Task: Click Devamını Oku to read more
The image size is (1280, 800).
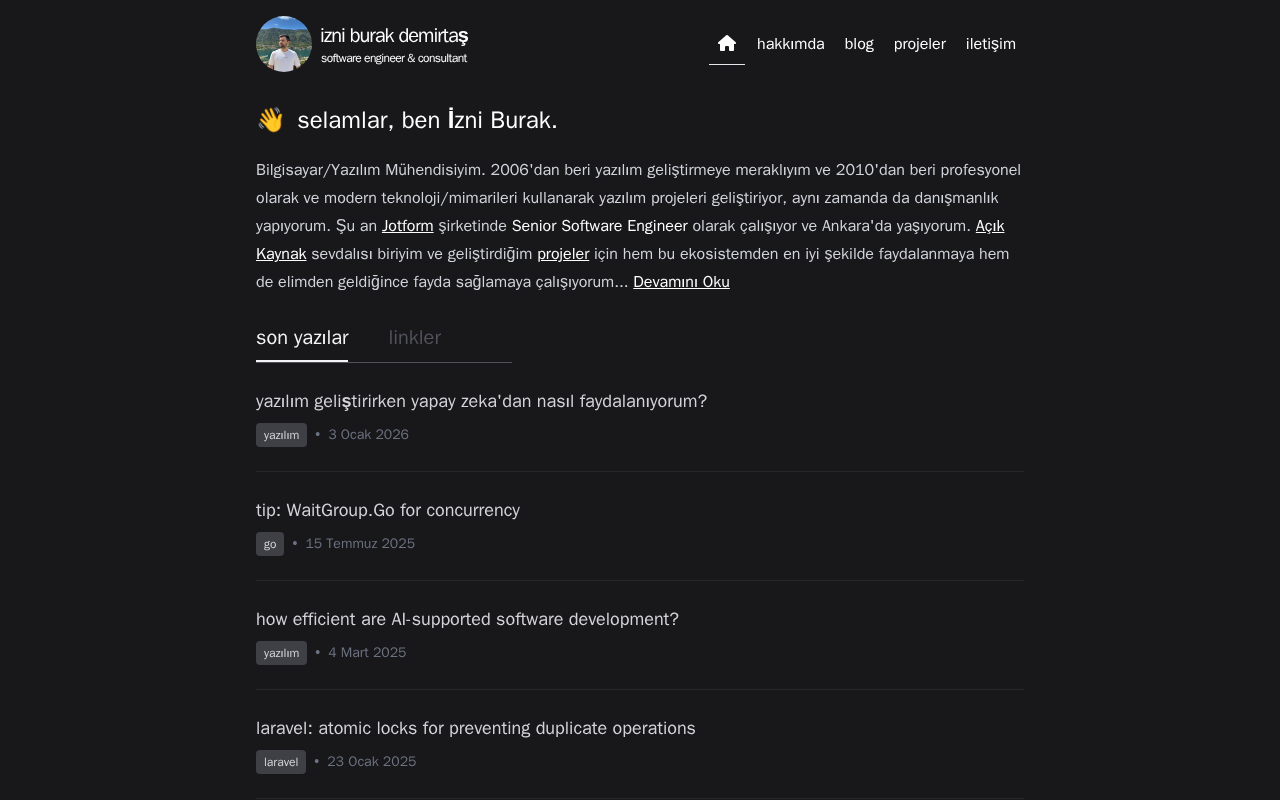Action: (x=681, y=282)
